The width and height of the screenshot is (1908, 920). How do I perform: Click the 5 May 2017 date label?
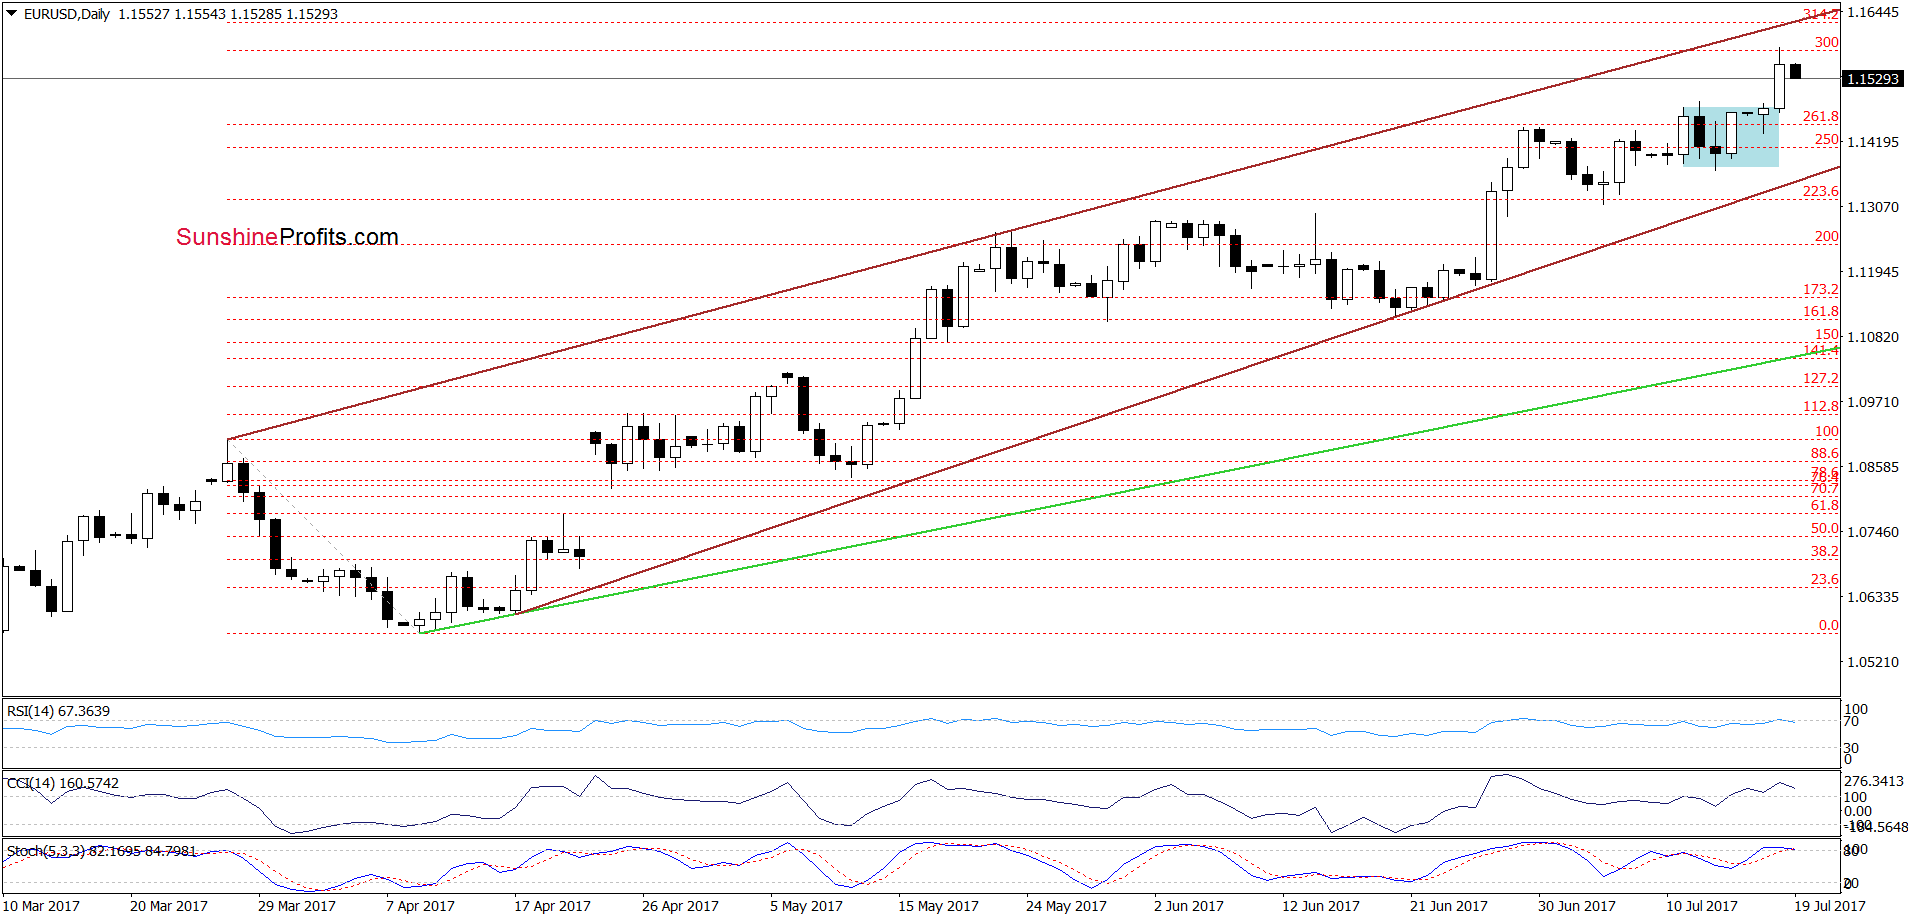[806, 906]
